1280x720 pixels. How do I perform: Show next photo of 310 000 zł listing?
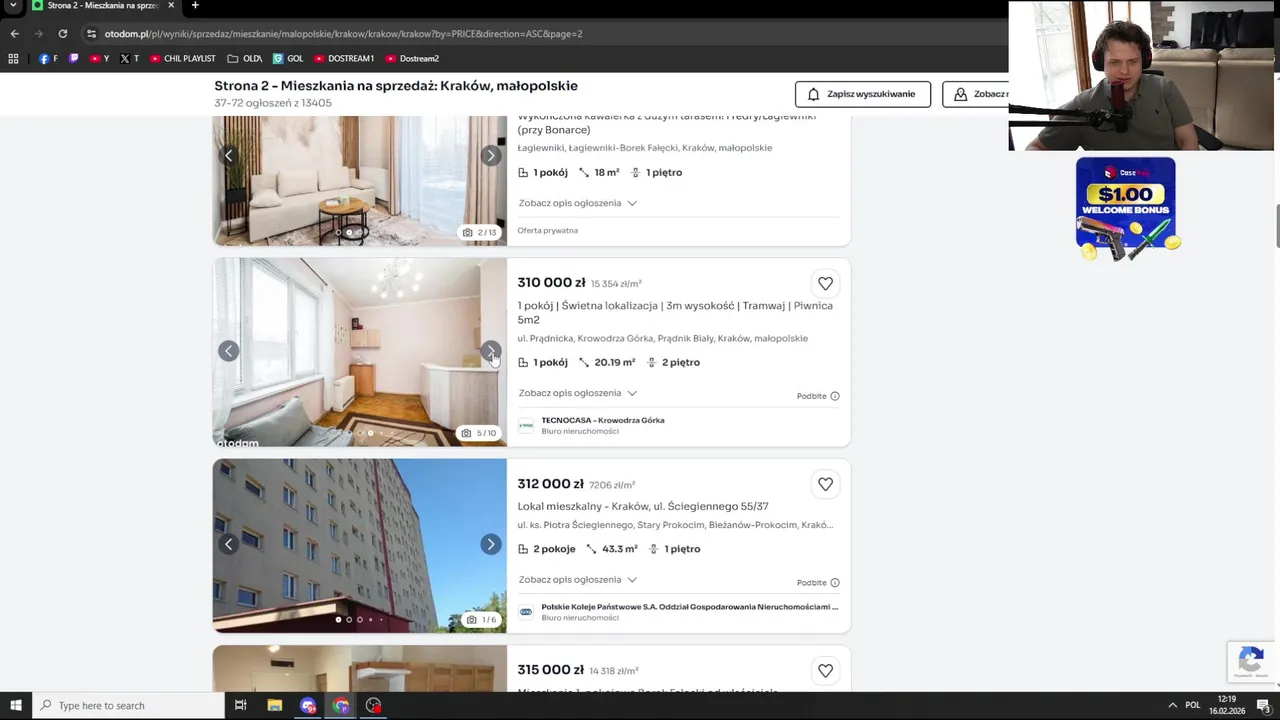point(490,351)
